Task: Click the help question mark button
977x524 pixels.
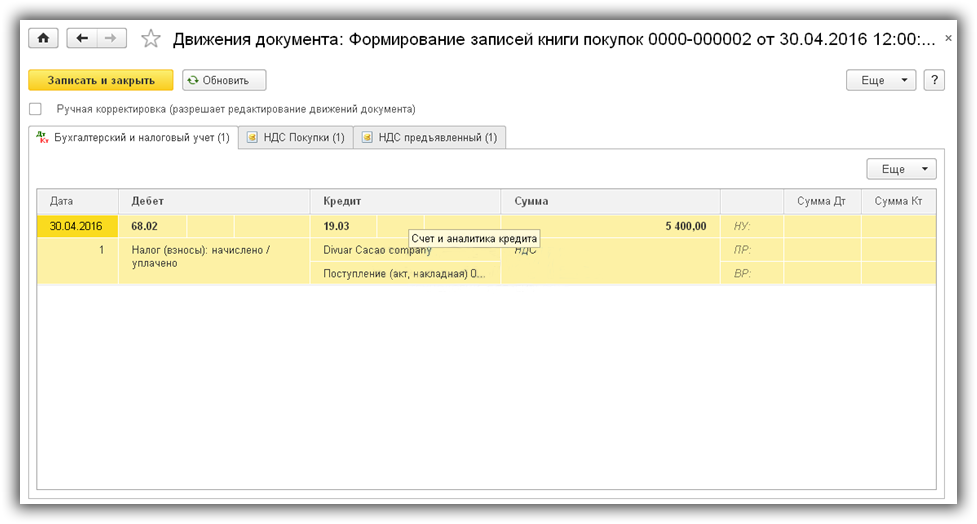Action: coord(934,80)
